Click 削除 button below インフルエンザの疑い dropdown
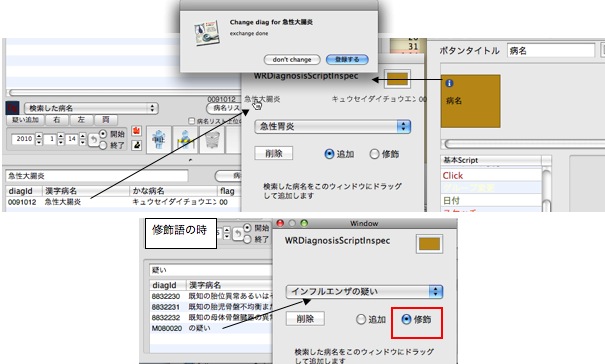The height and width of the screenshot is (364, 605). pos(305,319)
